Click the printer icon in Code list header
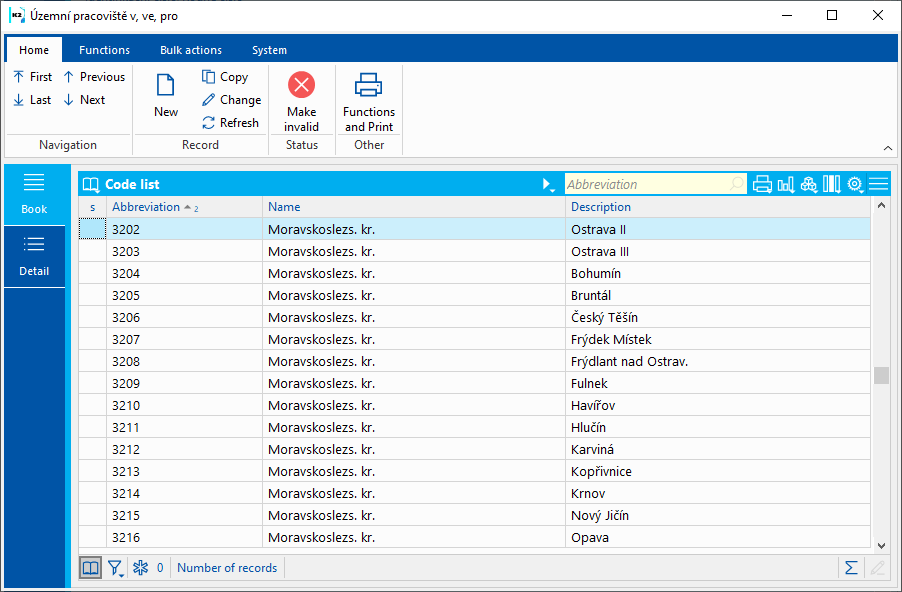The height and width of the screenshot is (592, 902). (x=762, y=184)
